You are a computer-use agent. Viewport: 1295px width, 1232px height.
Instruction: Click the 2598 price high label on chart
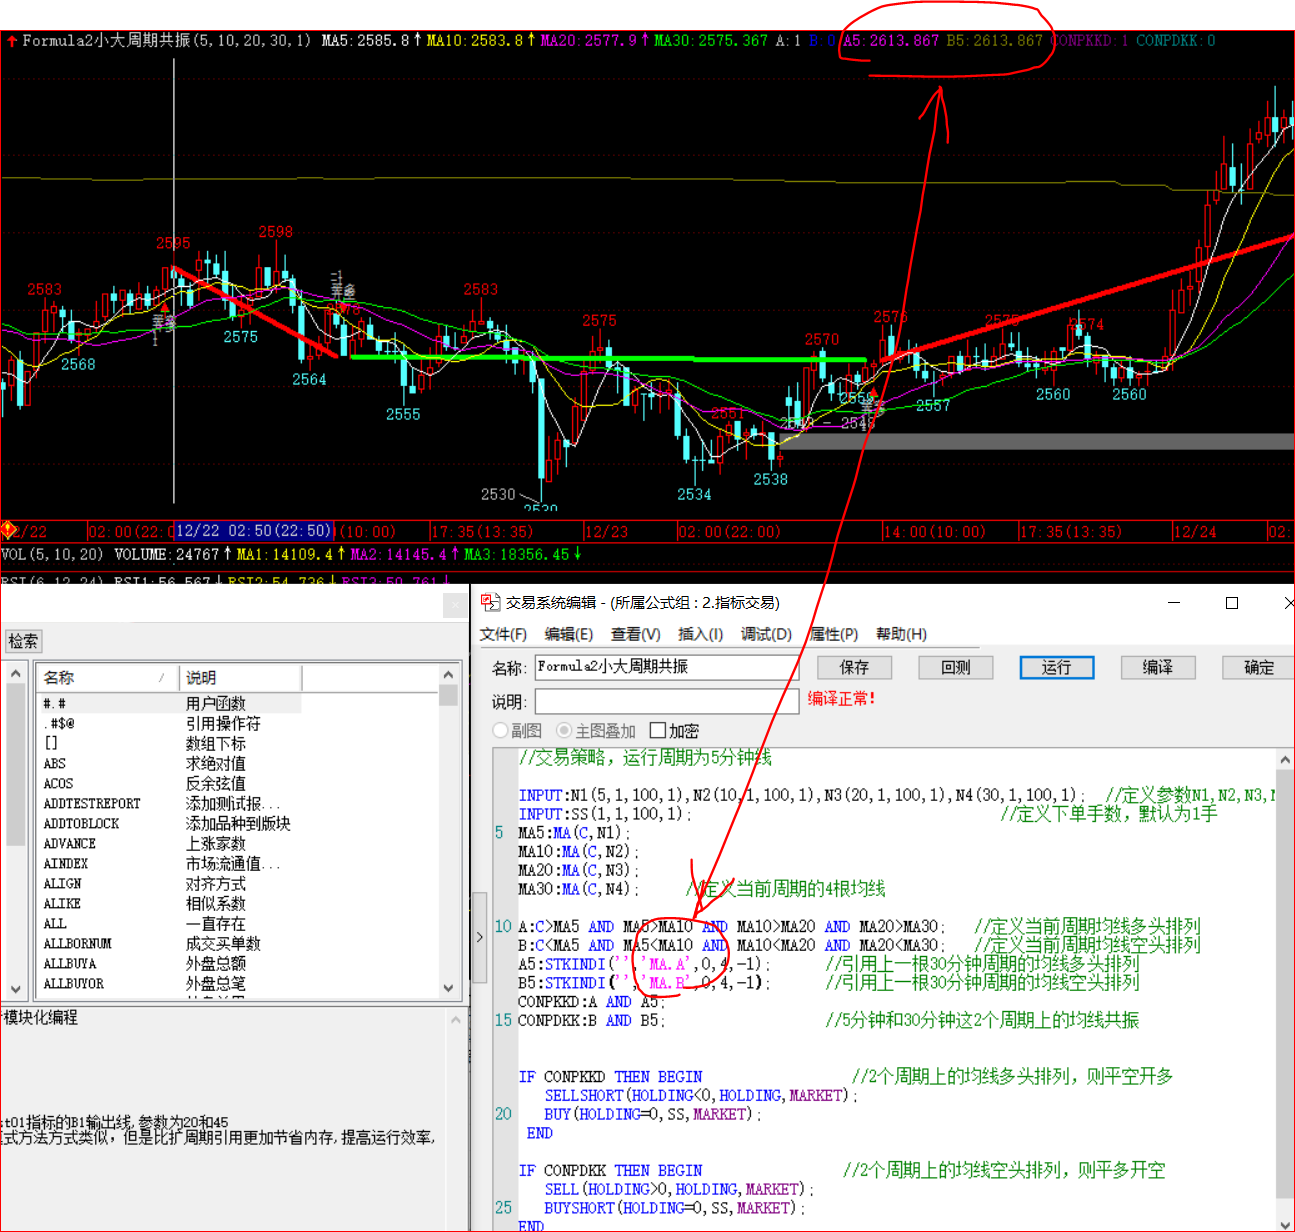[276, 232]
